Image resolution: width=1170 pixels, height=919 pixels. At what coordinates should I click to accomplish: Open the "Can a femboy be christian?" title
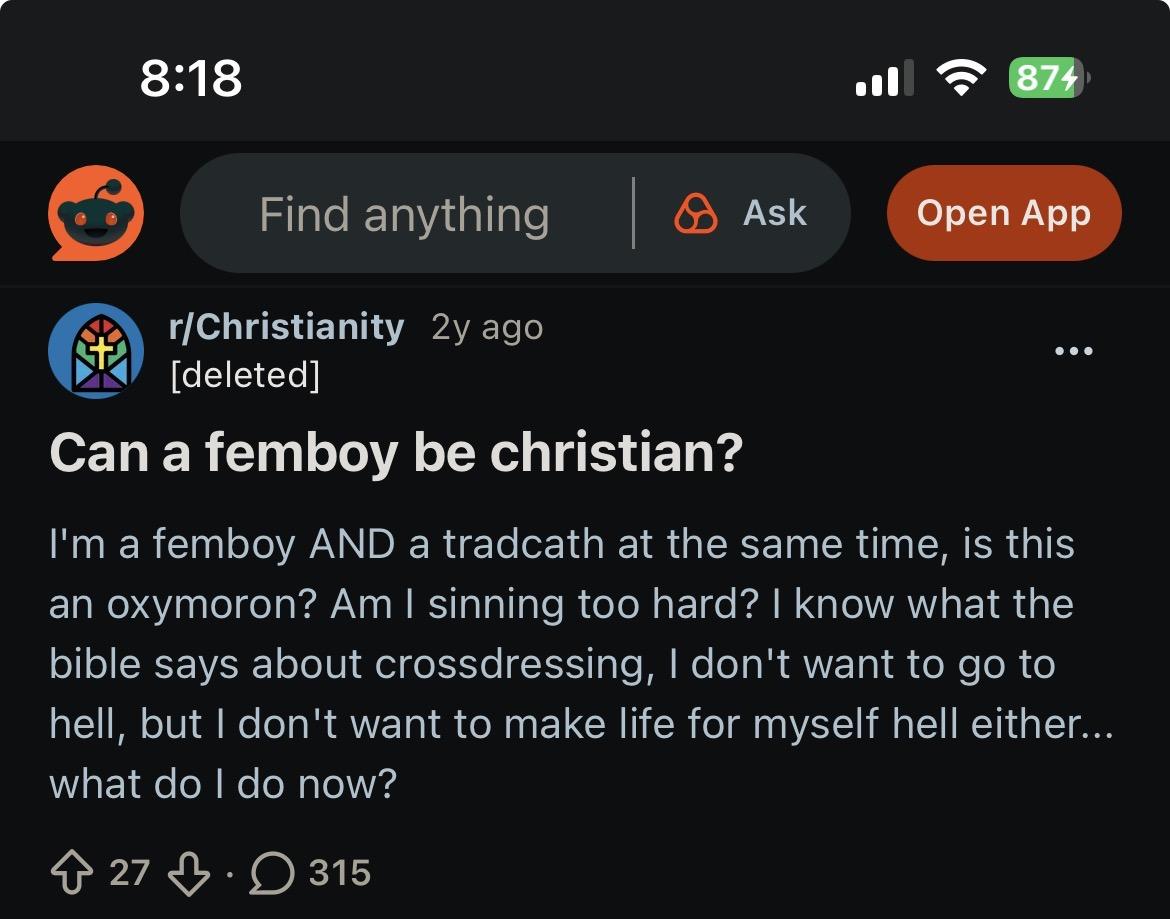pos(396,453)
